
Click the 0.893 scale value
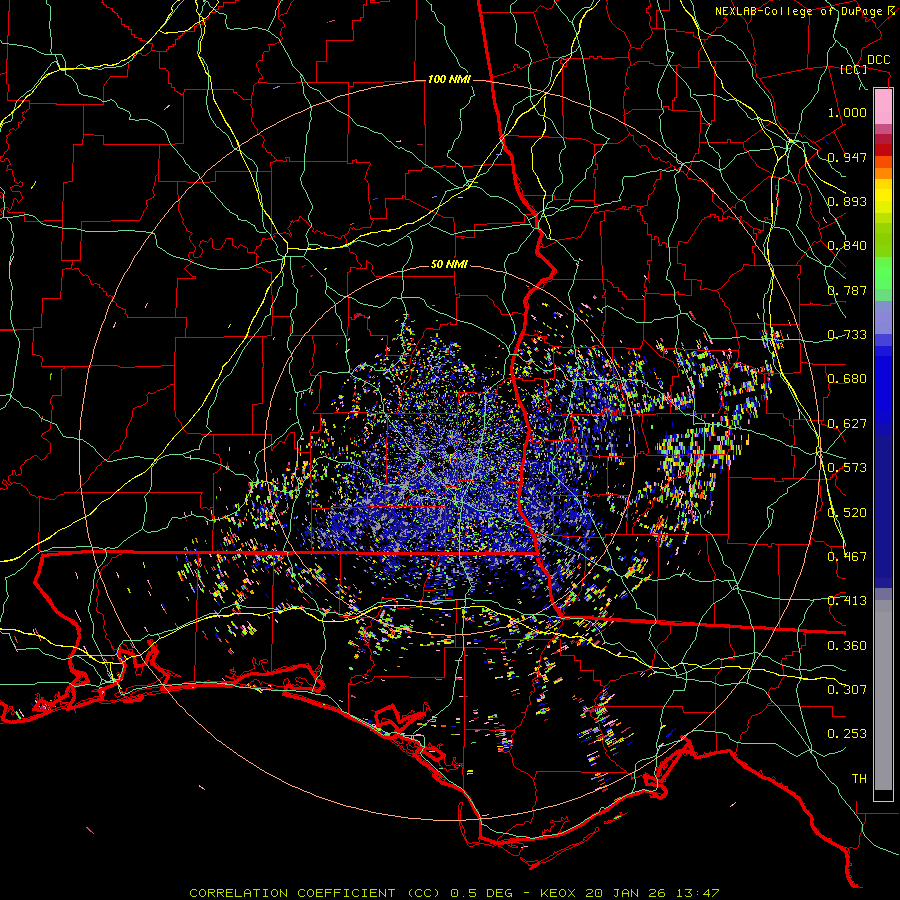tap(847, 201)
